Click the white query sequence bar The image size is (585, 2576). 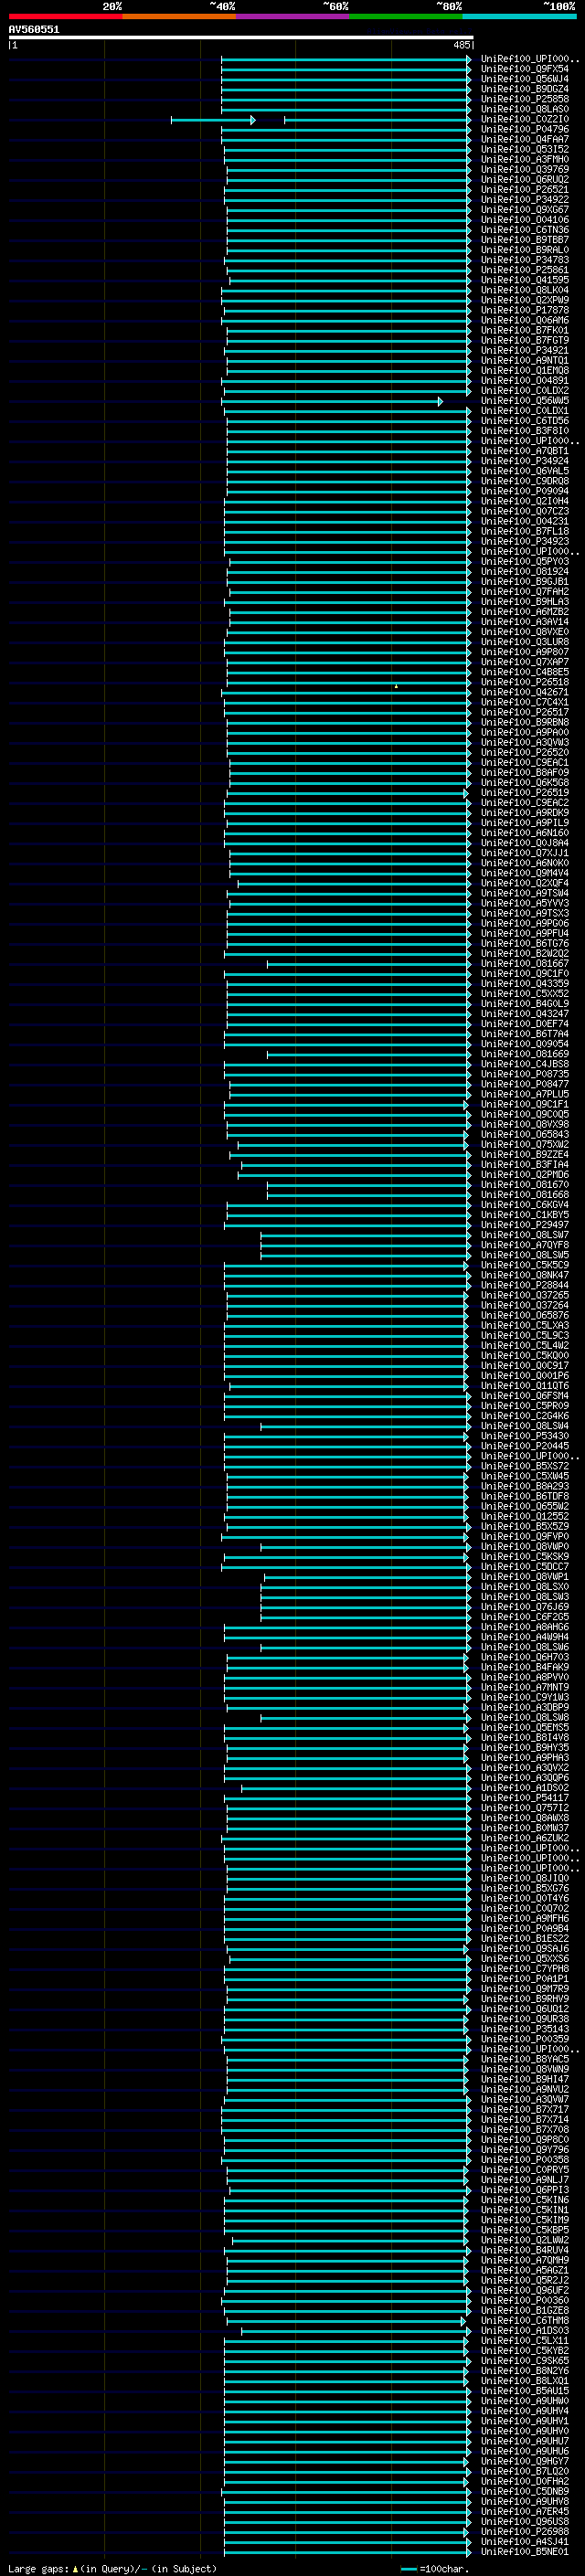click(x=241, y=38)
